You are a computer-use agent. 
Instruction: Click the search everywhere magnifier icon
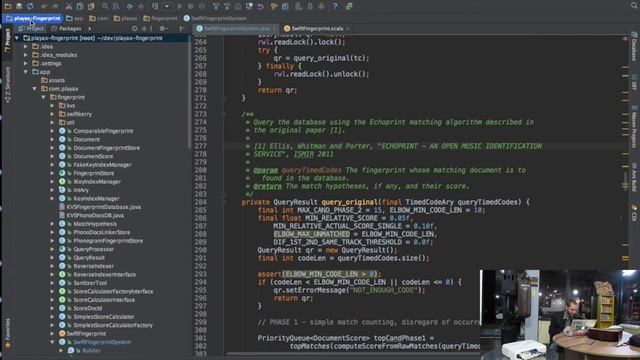point(634,5)
